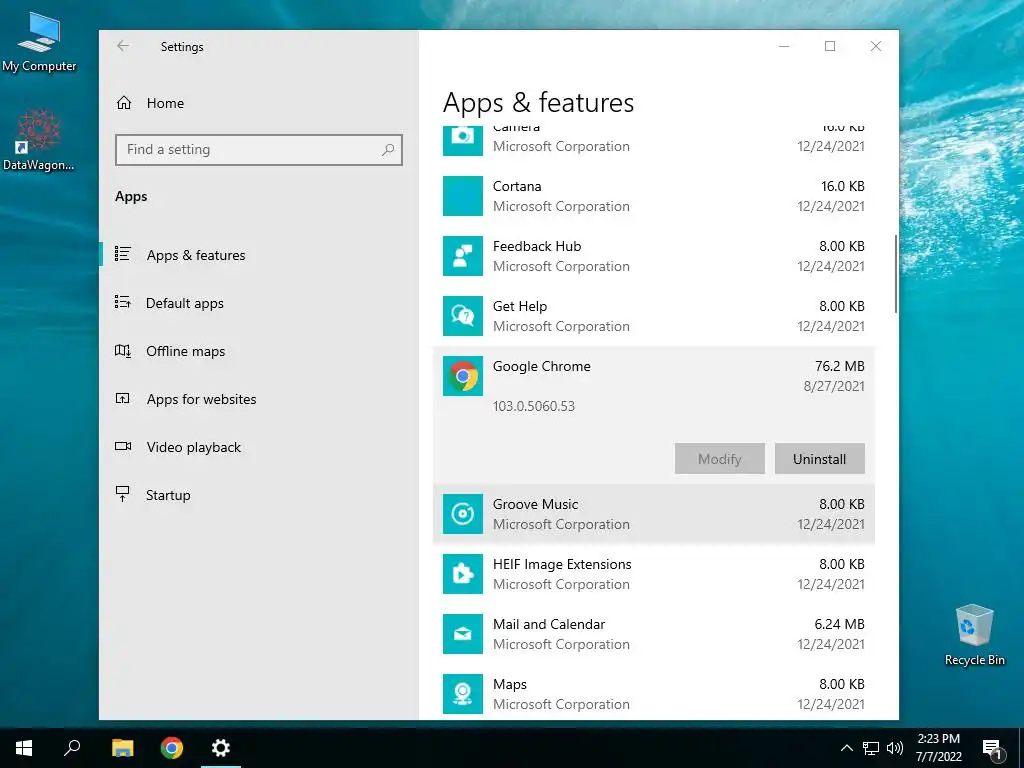The height and width of the screenshot is (768, 1024).
Task: Open taskbar search magnifier
Action: (72, 748)
